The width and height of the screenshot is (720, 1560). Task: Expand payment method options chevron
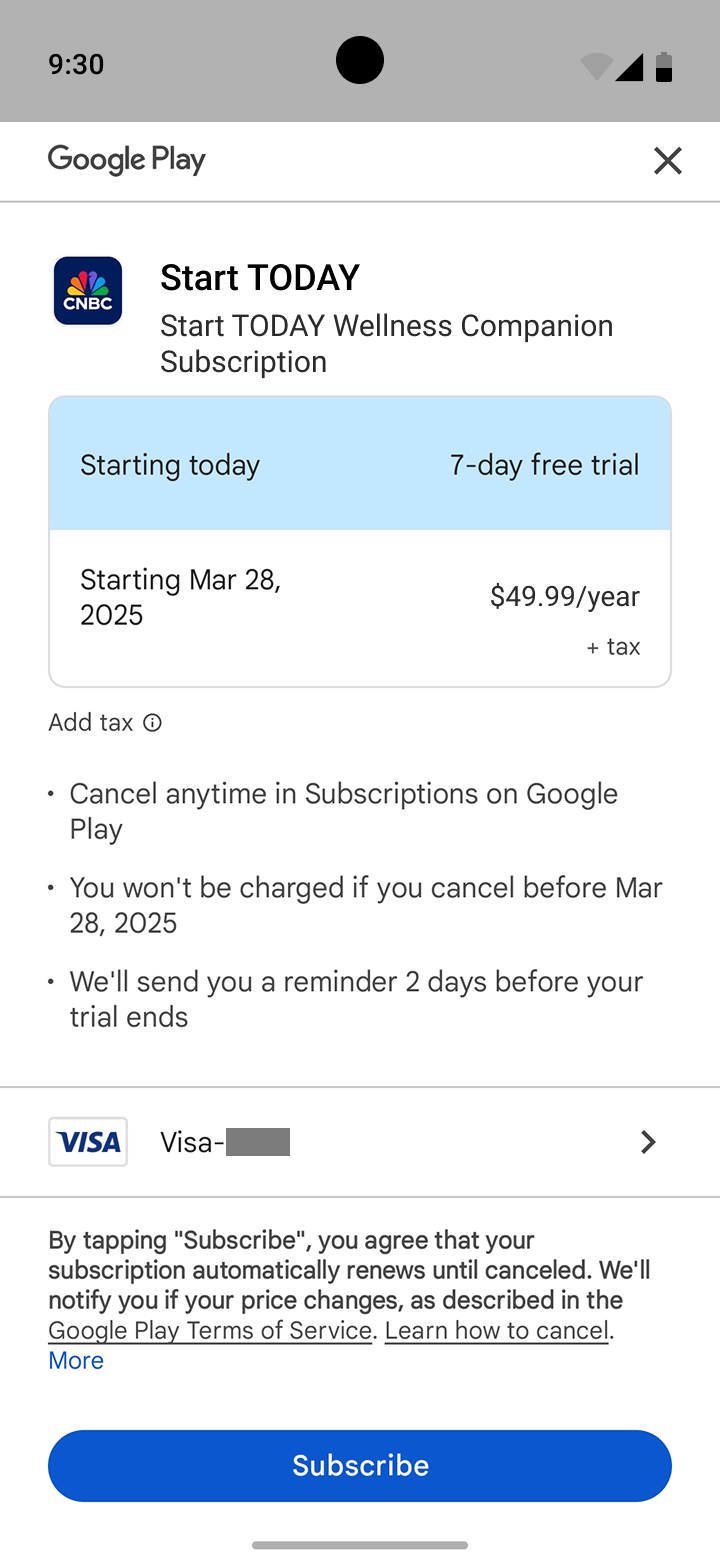(x=648, y=1142)
